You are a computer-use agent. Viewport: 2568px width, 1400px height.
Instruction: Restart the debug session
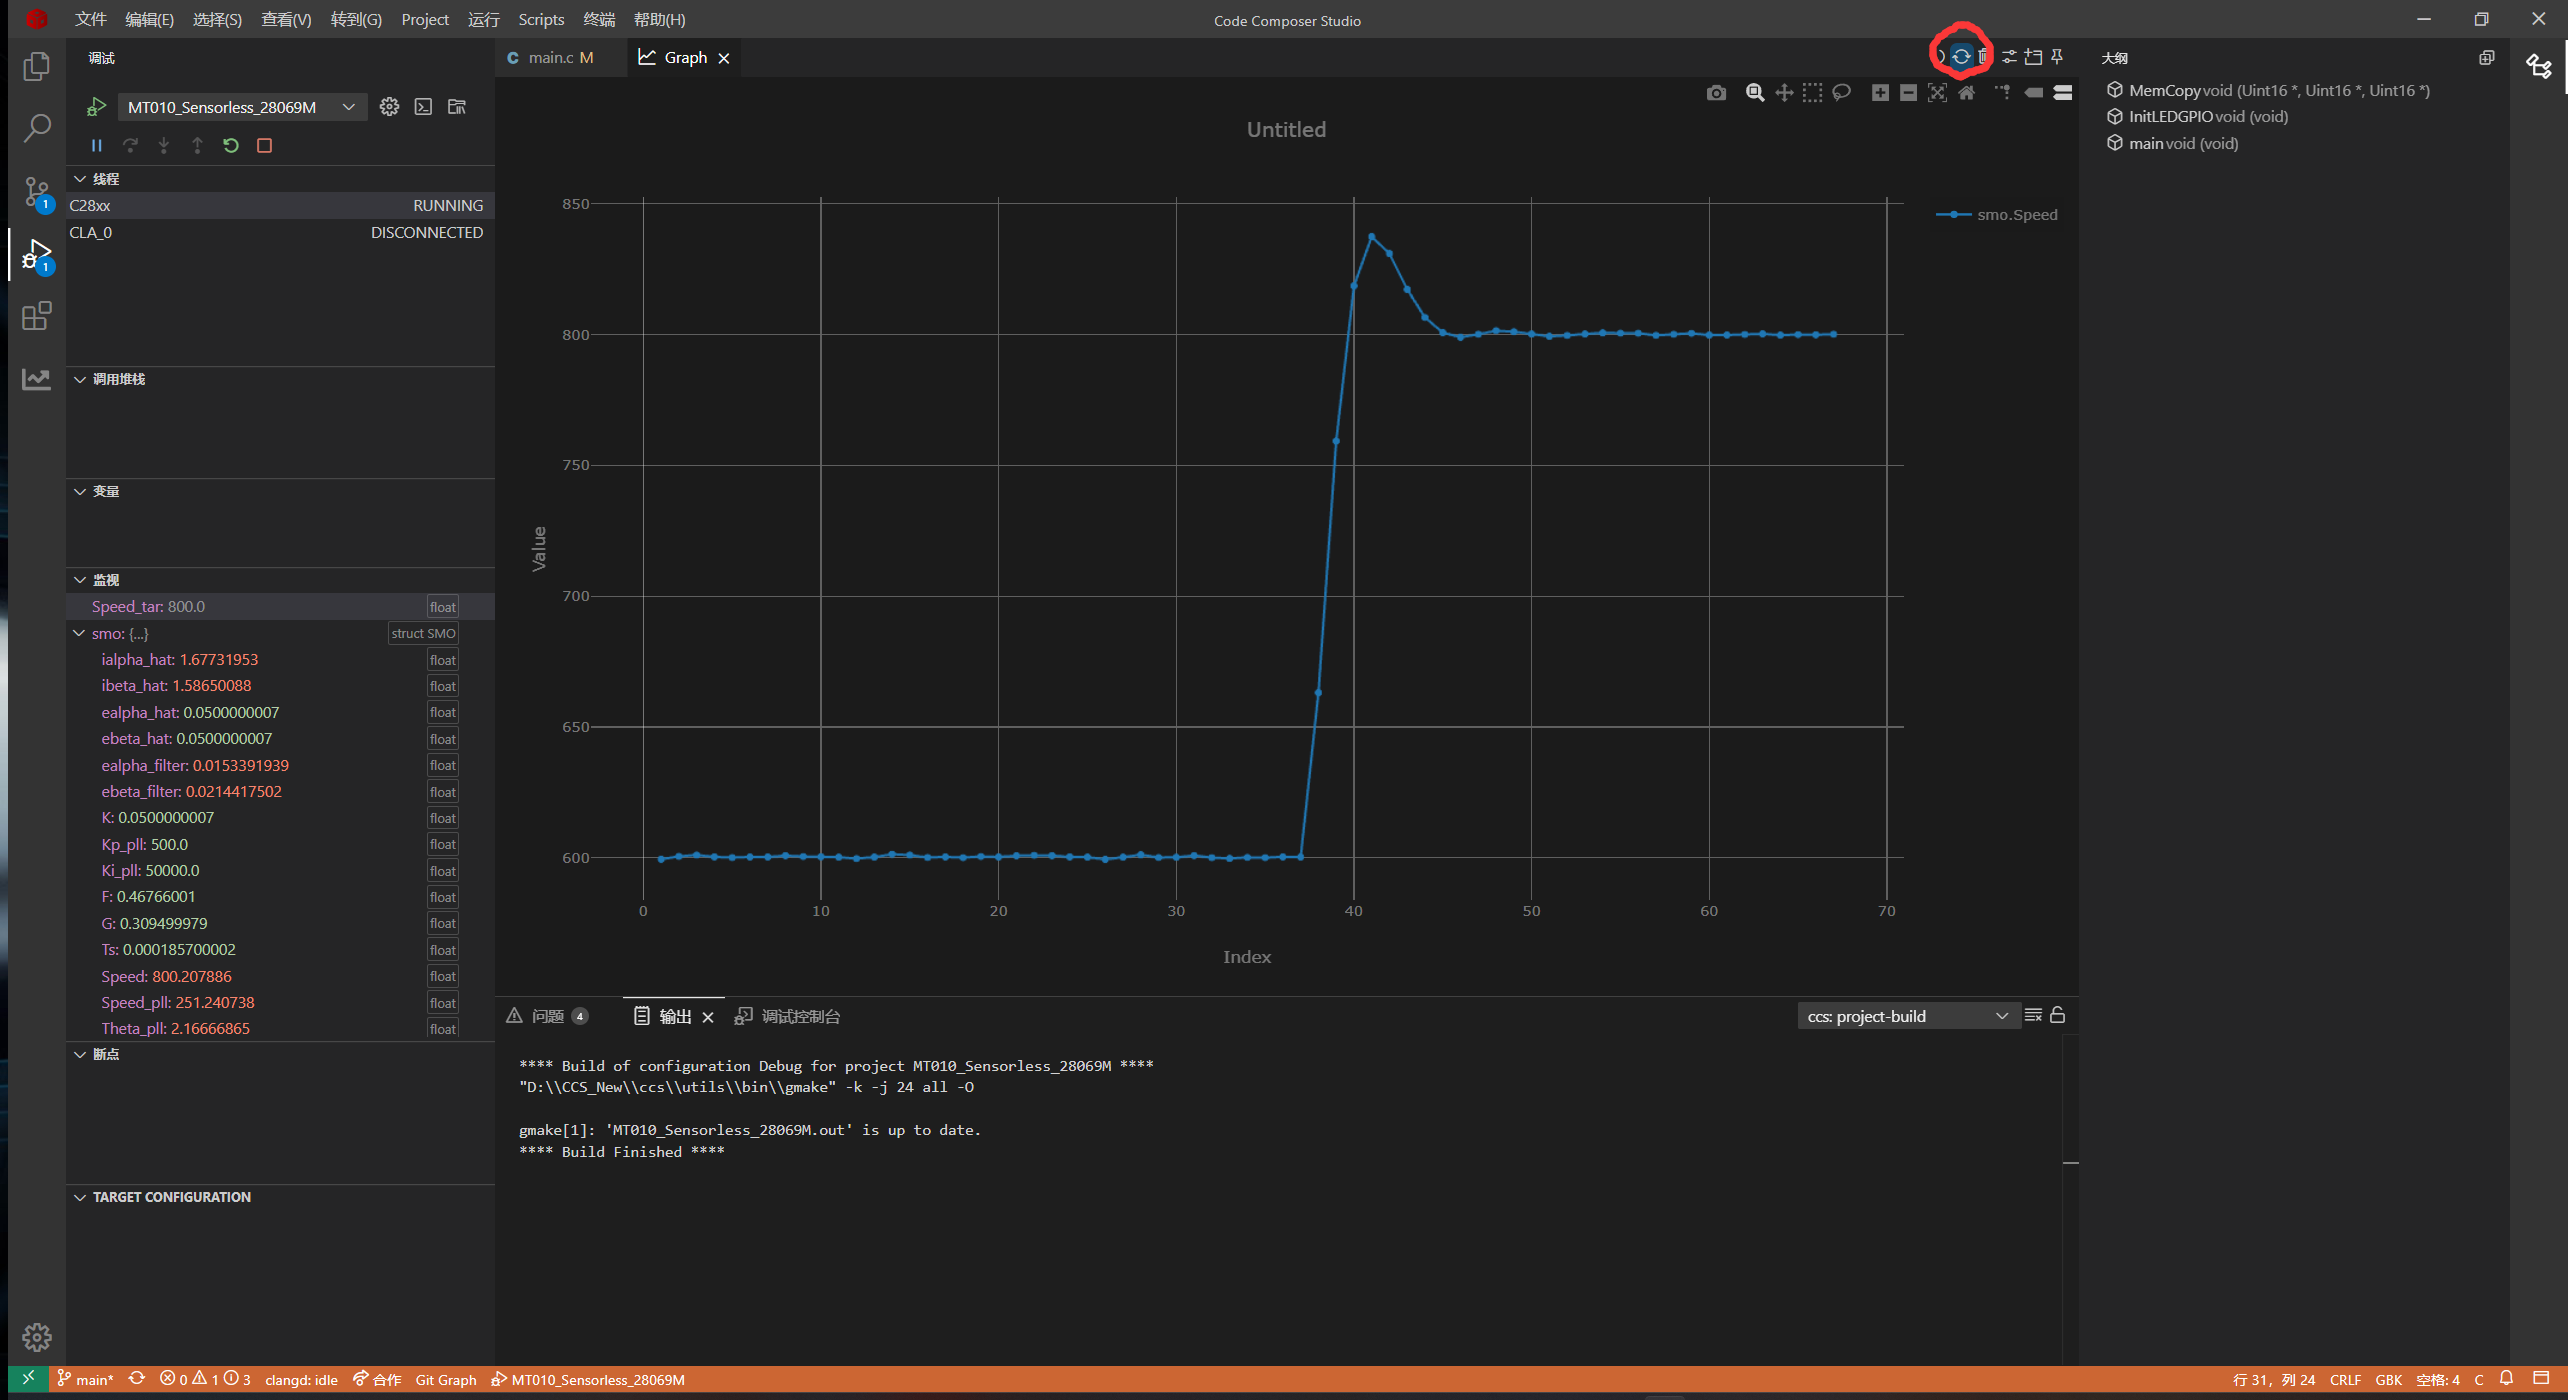(231, 146)
